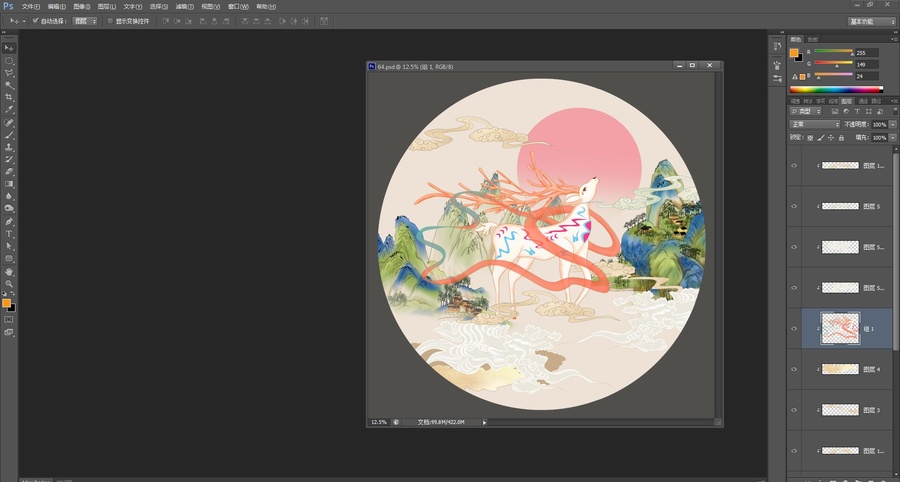The height and width of the screenshot is (482, 900).
Task: Select the 组 1 layer thumbnail
Action: pyautogui.click(x=840, y=328)
